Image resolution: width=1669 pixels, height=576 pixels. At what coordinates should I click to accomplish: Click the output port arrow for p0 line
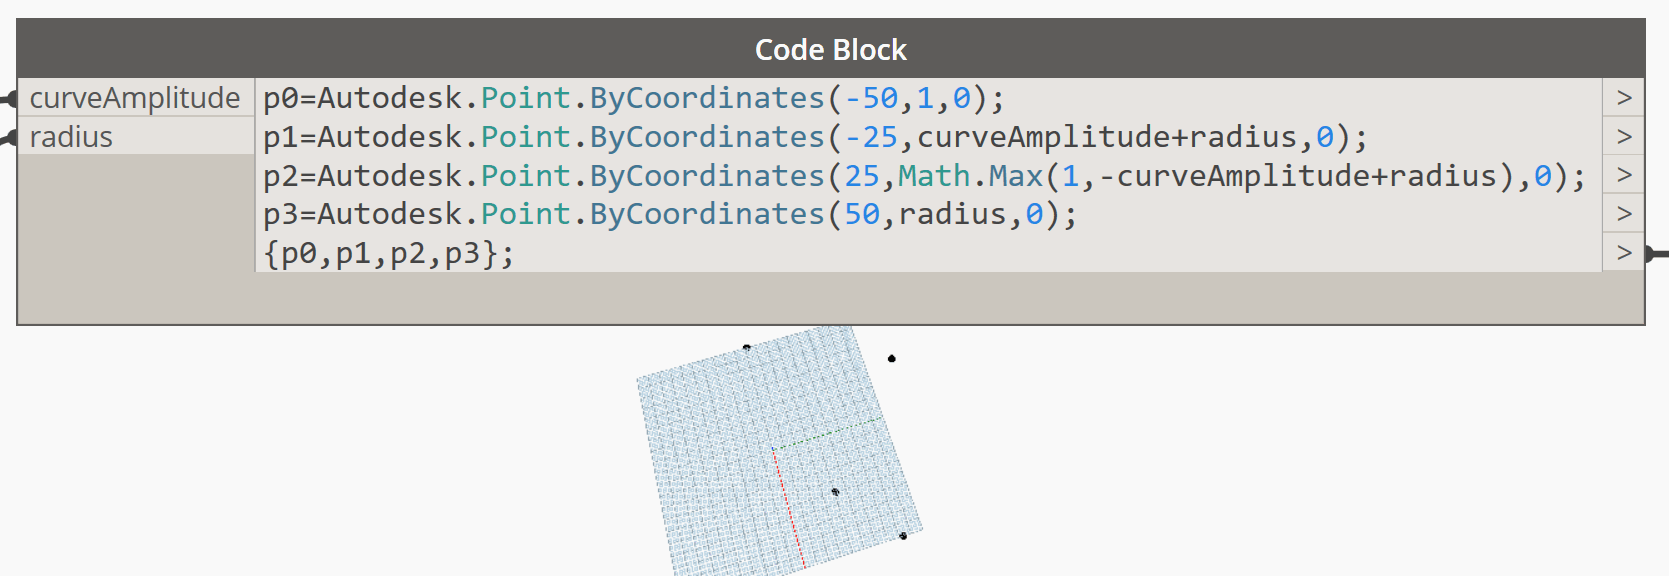[x=1624, y=98]
